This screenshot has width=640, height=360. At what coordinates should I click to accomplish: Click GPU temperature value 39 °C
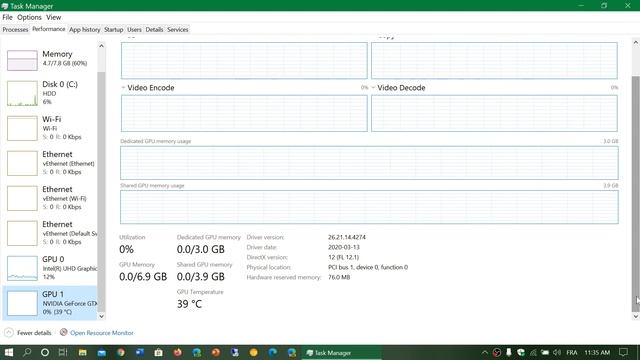pos(189,304)
